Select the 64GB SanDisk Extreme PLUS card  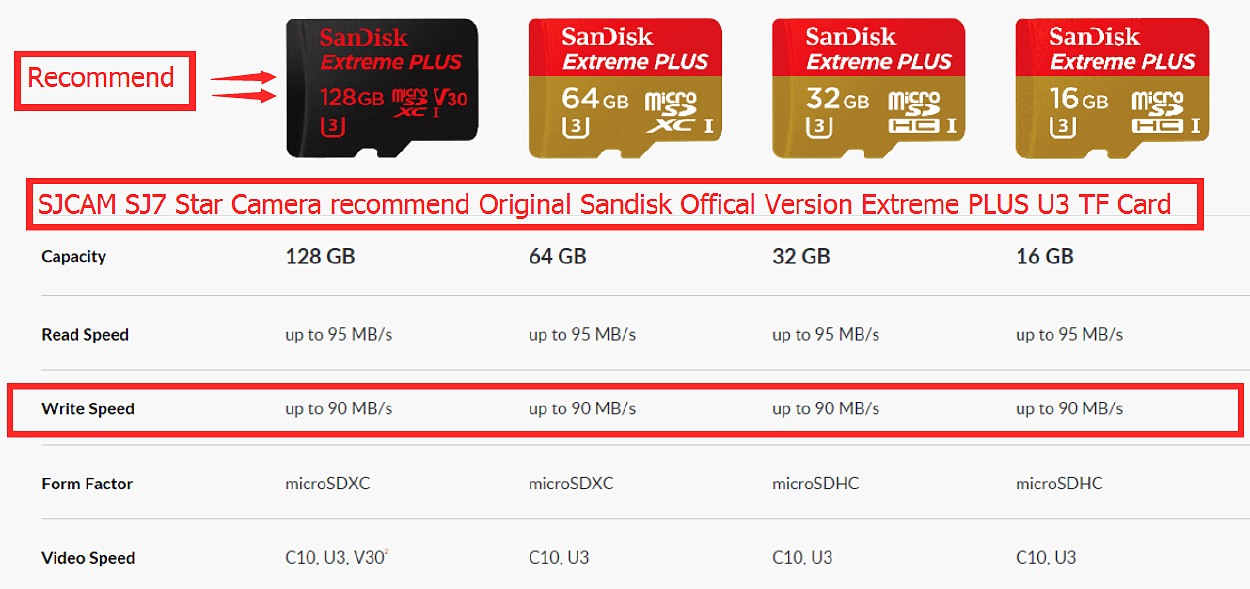(x=625, y=88)
